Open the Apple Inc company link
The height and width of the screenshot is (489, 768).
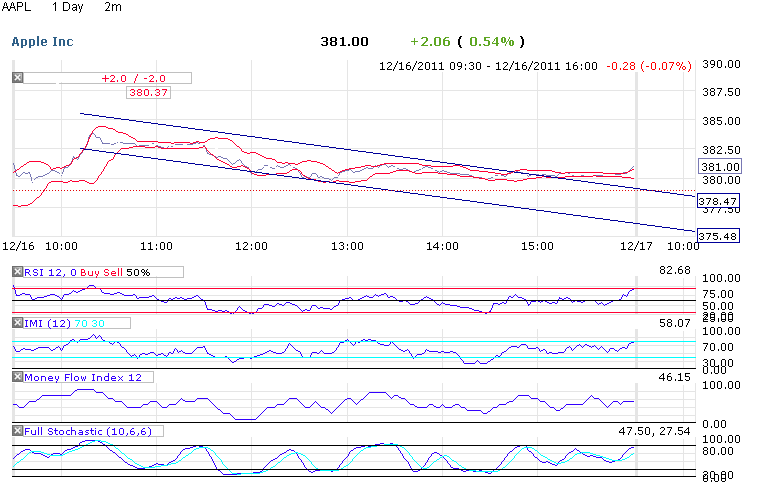pyautogui.click(x=43, y=42)
